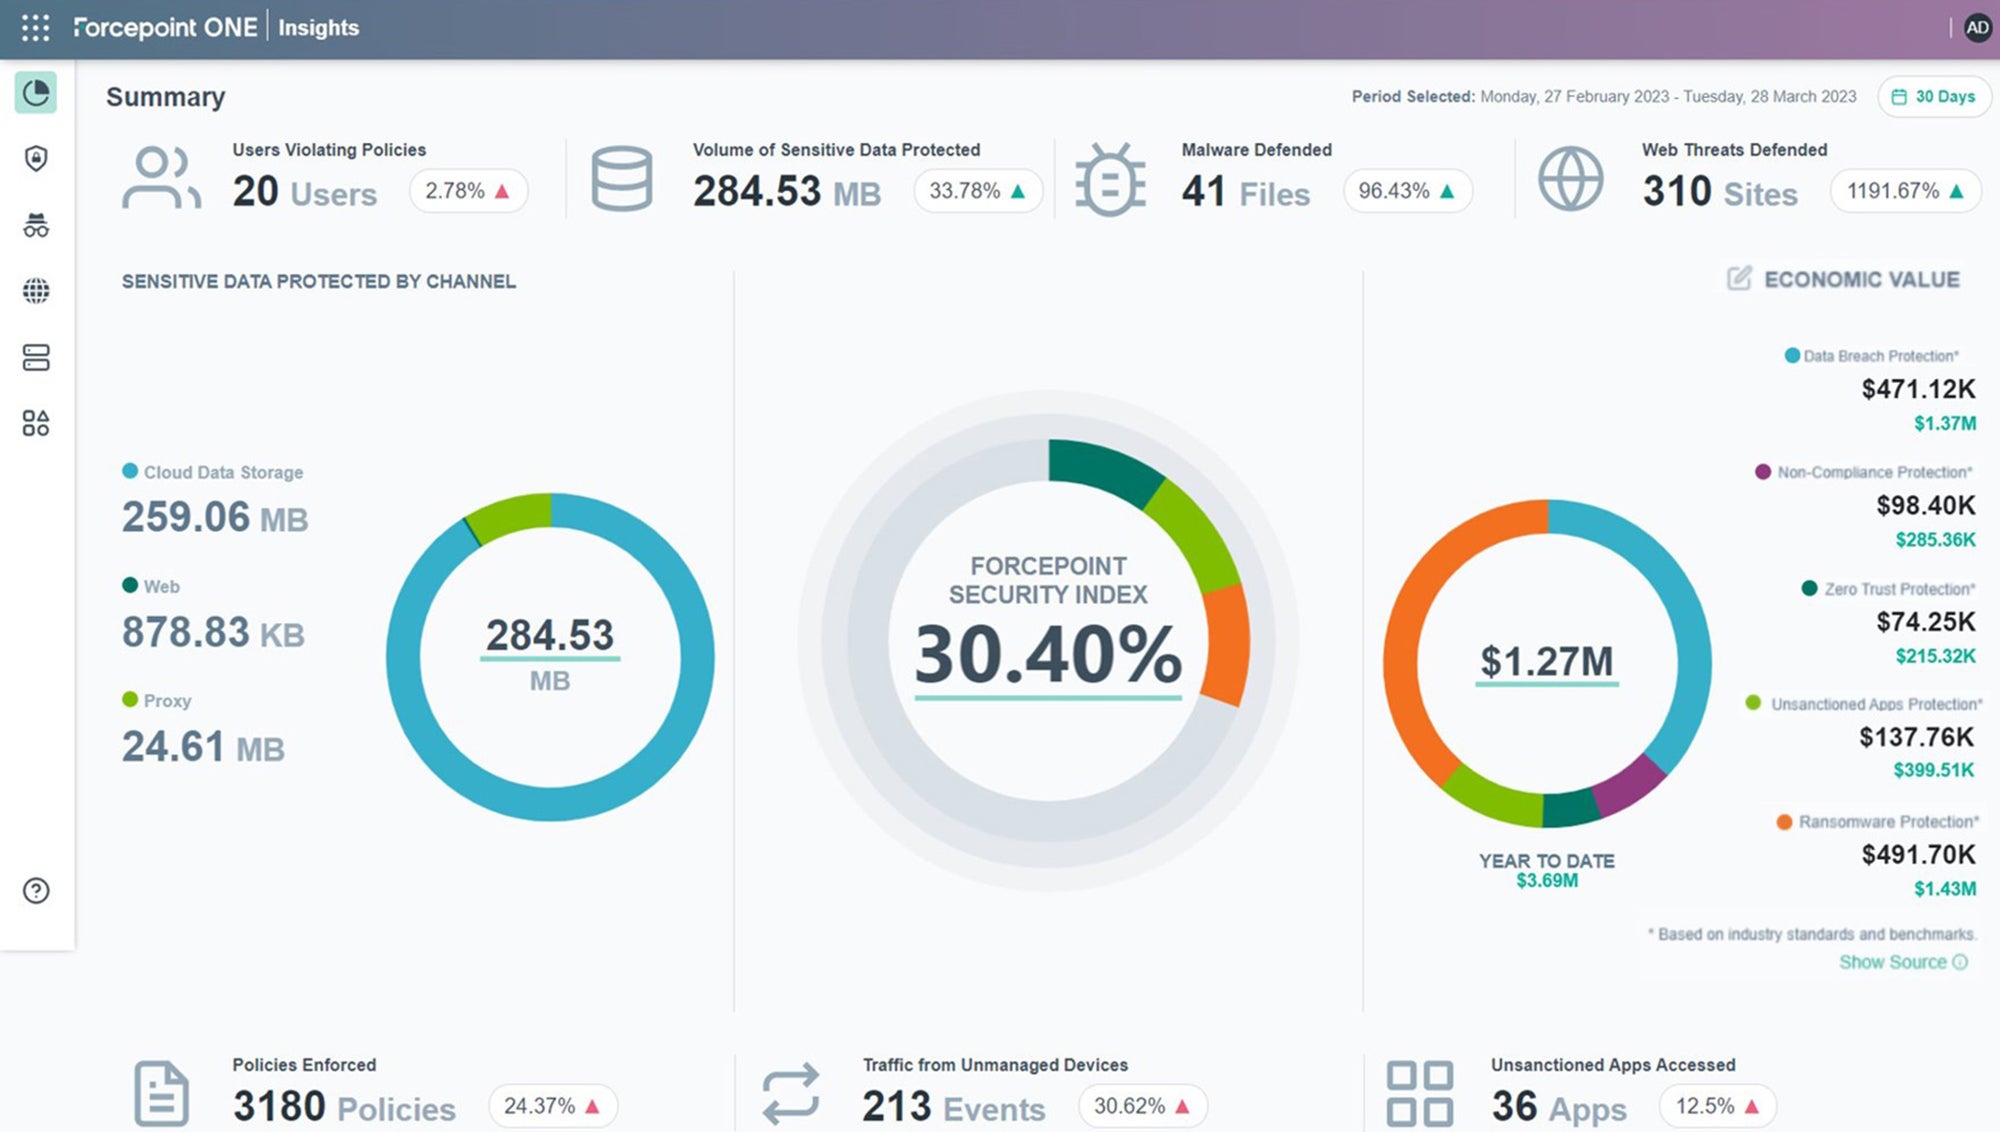
Task: Toggle the Proxy legend dot
Action: 130,700
